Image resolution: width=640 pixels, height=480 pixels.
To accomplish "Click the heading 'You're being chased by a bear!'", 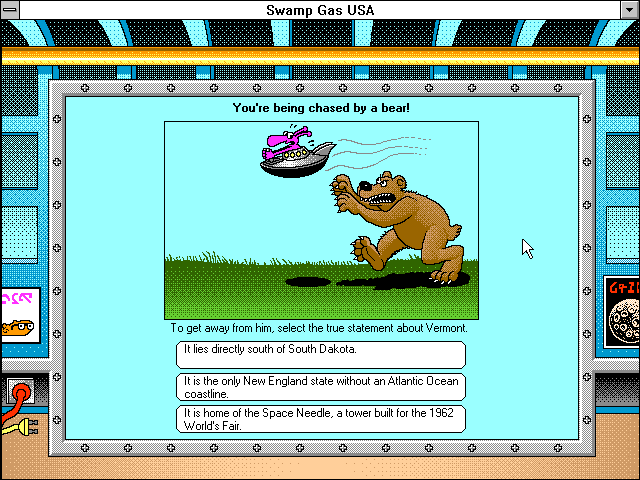I will [x=321, y=108].
